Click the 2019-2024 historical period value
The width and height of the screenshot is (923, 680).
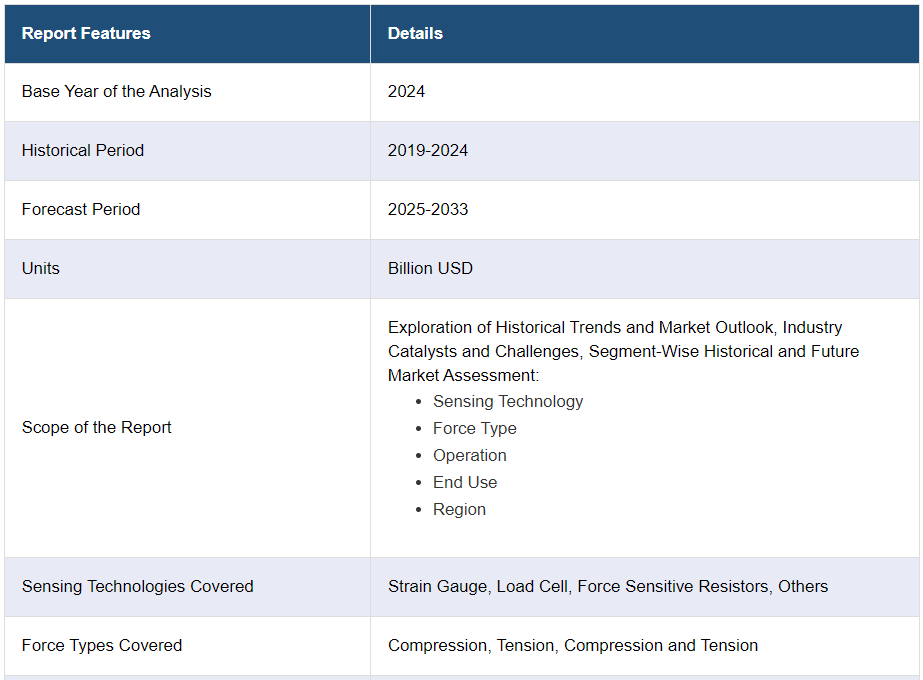pos(428,151)
